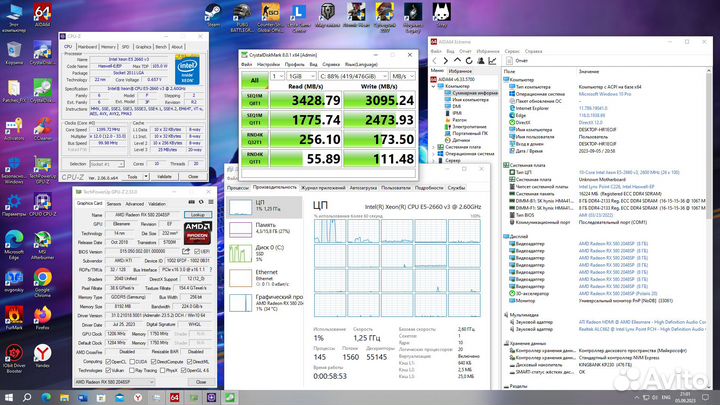This screenshot has height=405, width=720.
Task: Toggle the OpenGL 4.6 checkbox in GPU-Z
Action: [184, 370]
